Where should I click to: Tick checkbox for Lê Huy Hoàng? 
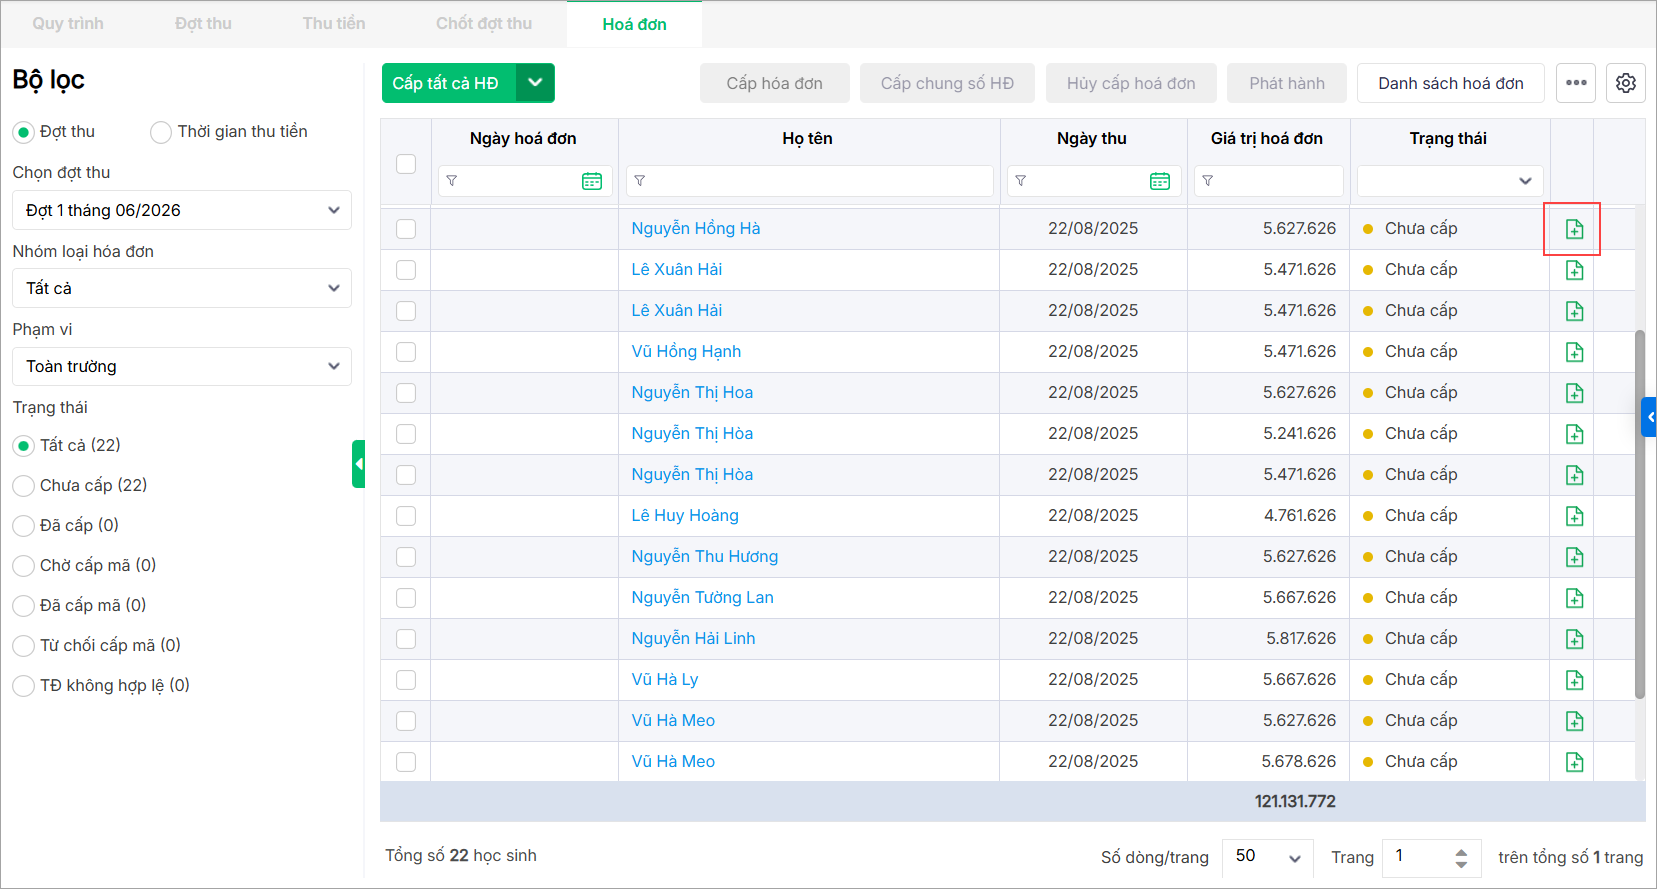tap(406, 516)
